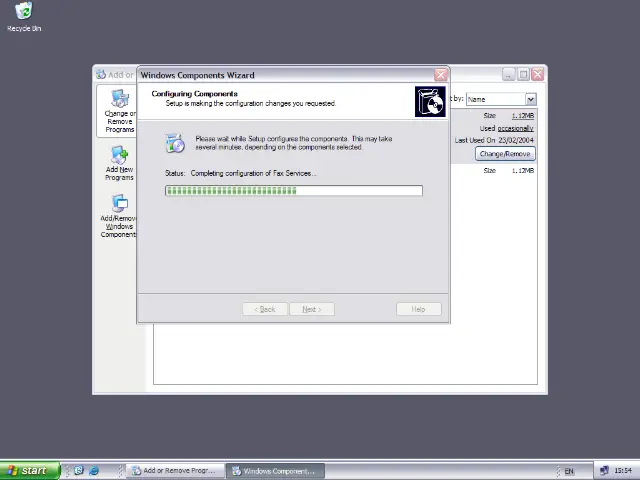Viewport: 640px width, 480px height.
Task: Click the Internet Explorer quick launch icon
Action: pos(94,471)
